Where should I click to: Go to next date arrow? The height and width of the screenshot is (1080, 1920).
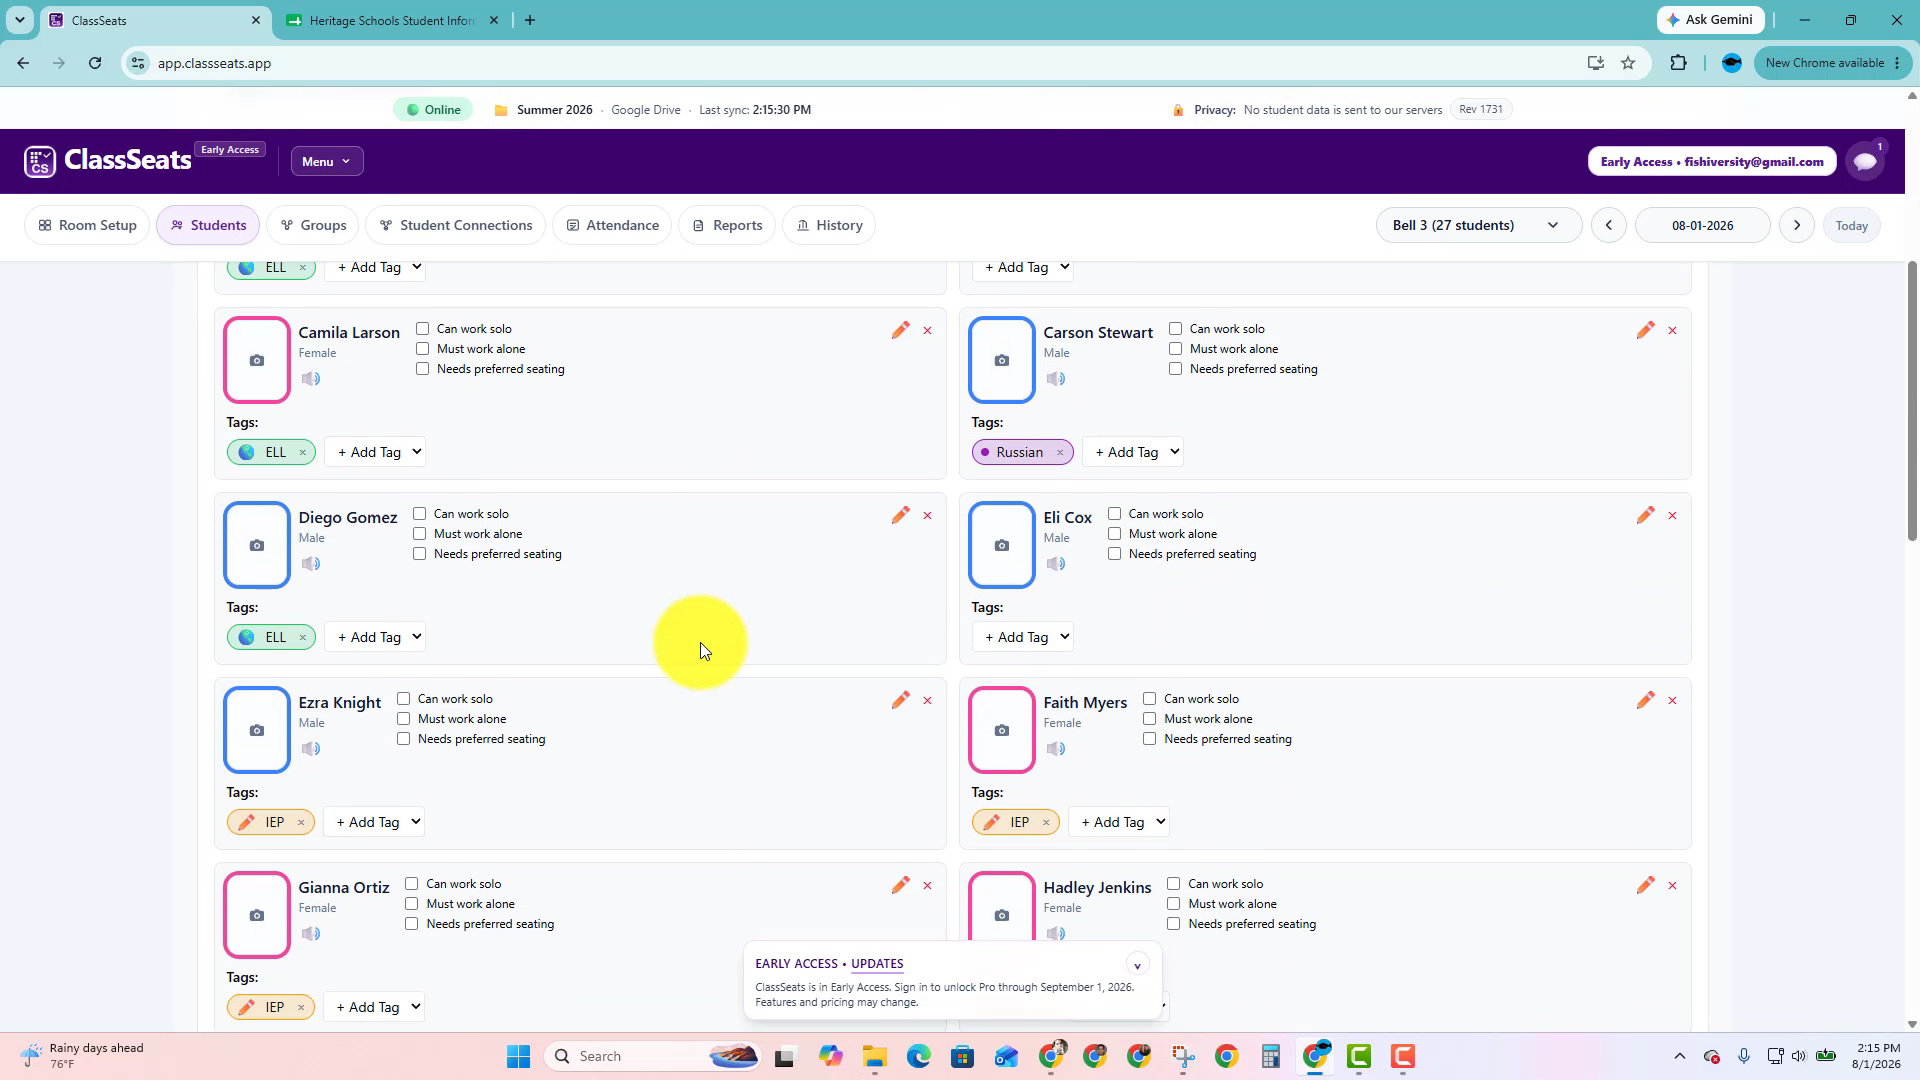tap(1797, 226)
